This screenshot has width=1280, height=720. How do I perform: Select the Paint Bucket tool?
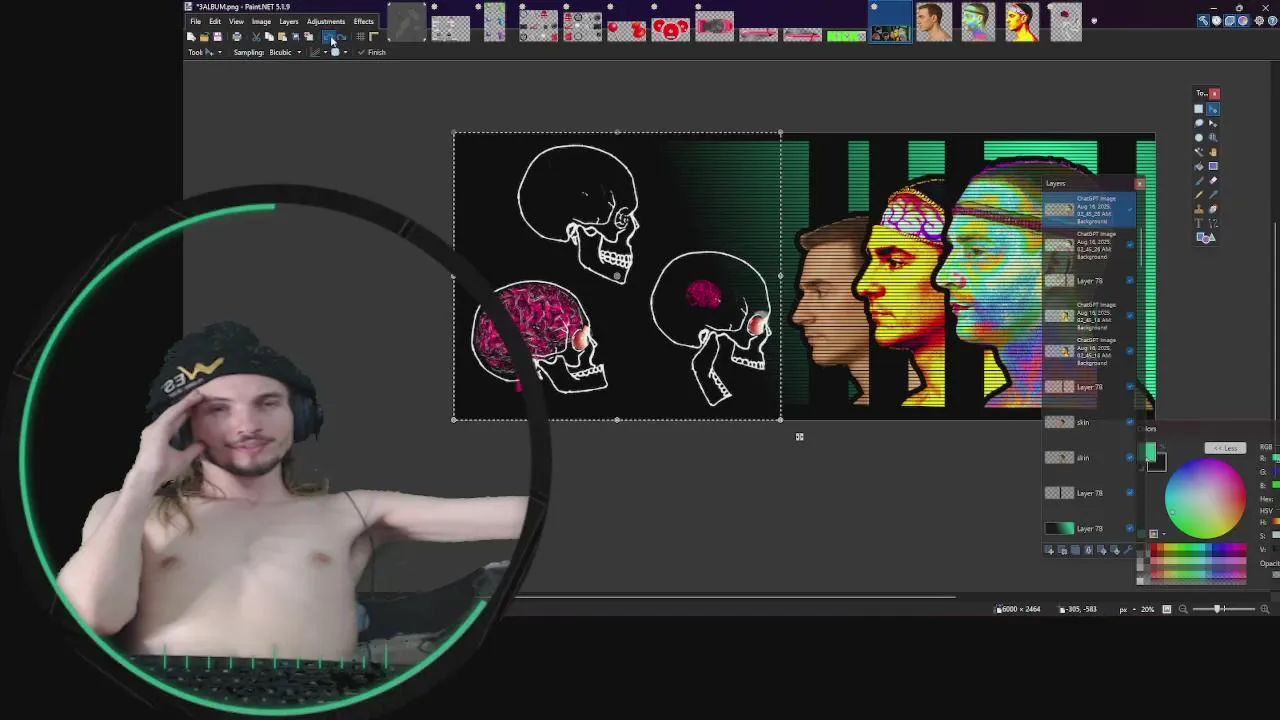[x=1199, y=166]
